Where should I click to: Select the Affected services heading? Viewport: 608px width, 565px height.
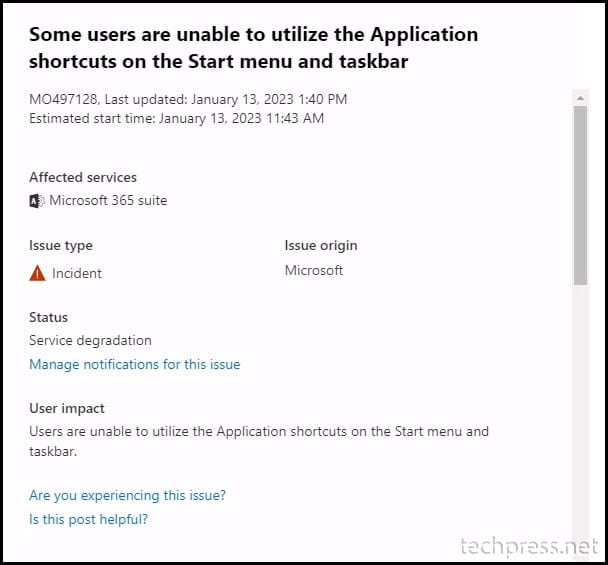click(83, 177)
